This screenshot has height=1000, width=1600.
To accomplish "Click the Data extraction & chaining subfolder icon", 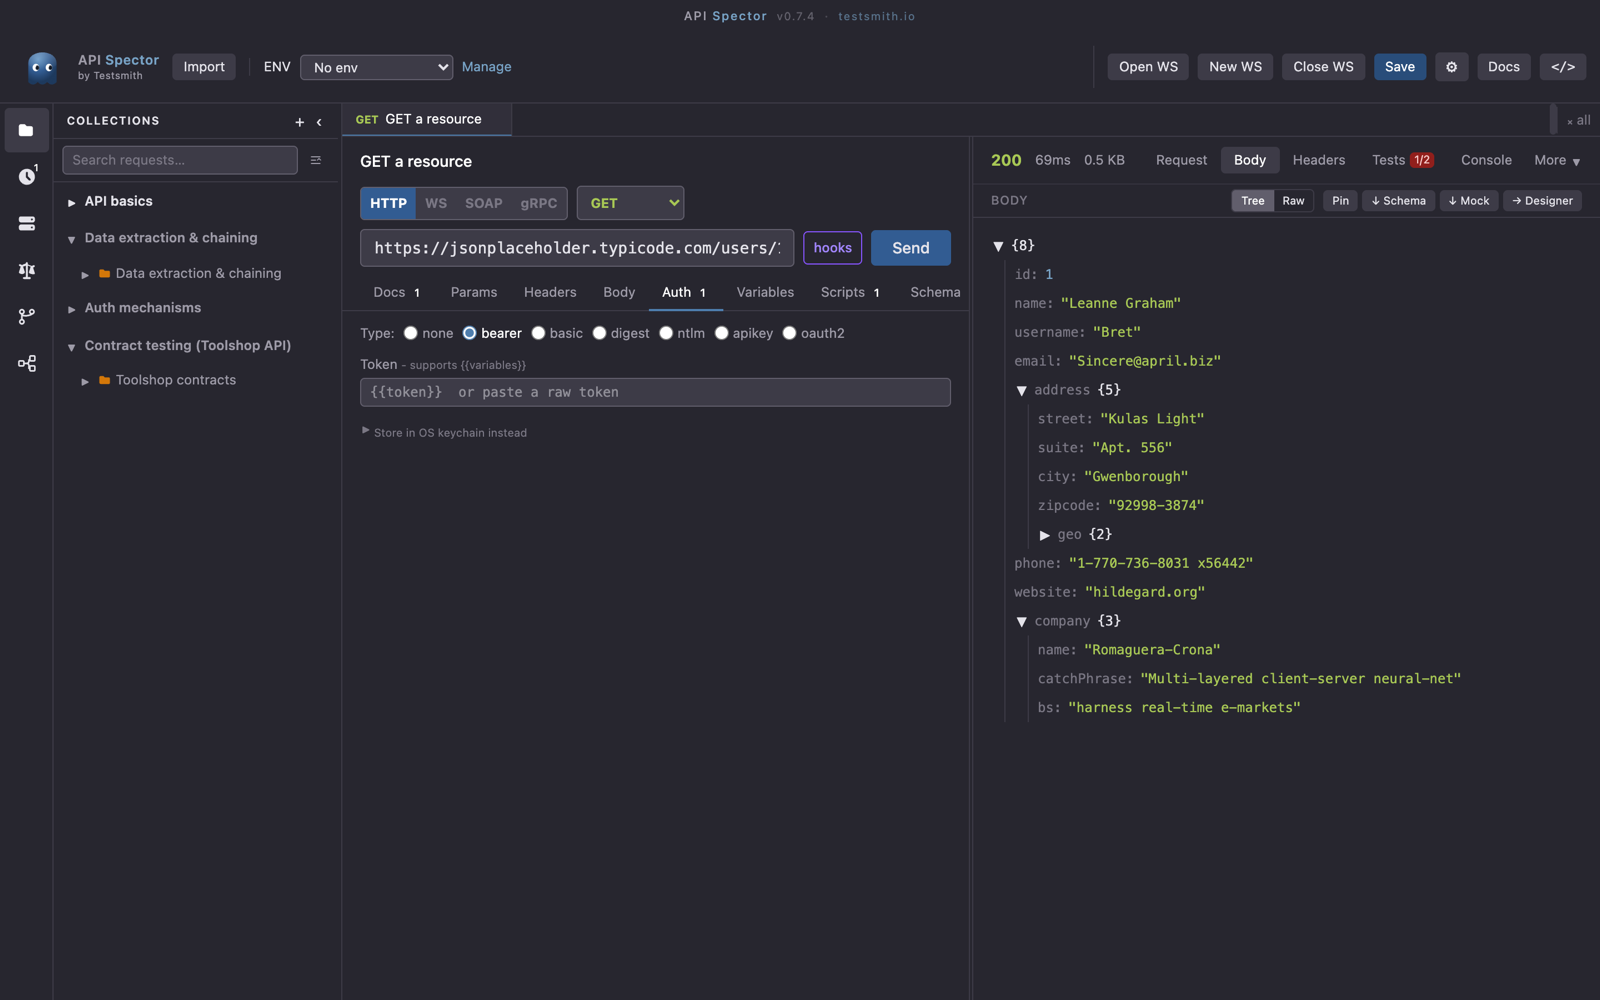I will [104, 273].
